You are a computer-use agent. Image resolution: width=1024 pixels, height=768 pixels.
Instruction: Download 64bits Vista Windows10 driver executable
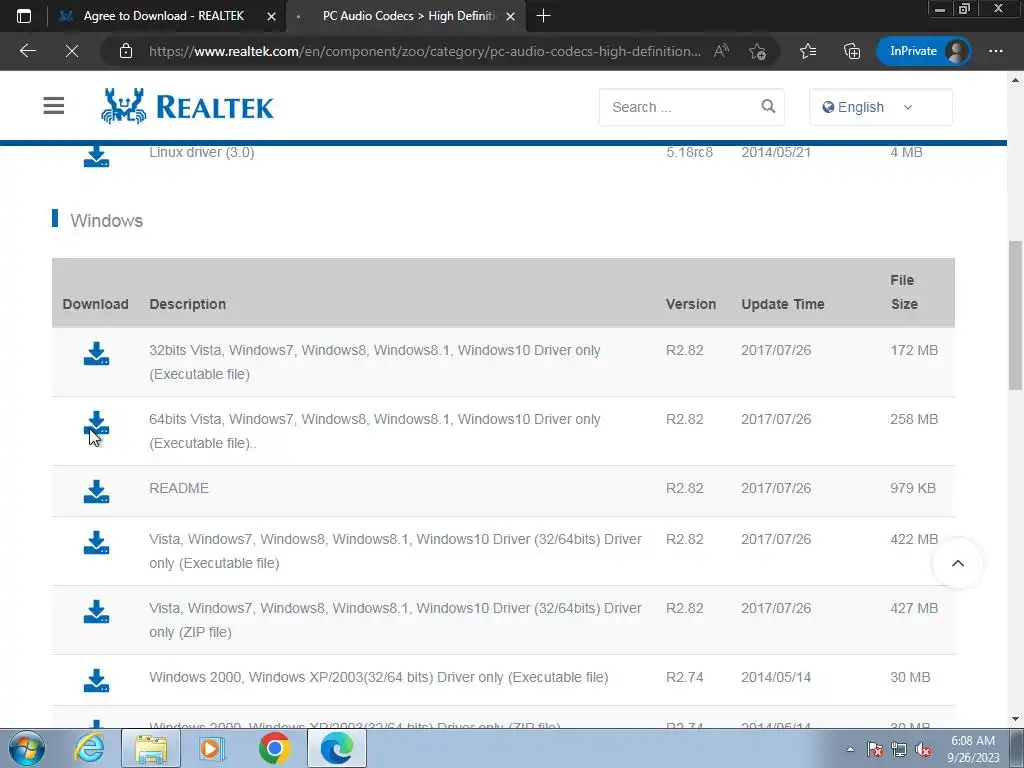(96, 423)
